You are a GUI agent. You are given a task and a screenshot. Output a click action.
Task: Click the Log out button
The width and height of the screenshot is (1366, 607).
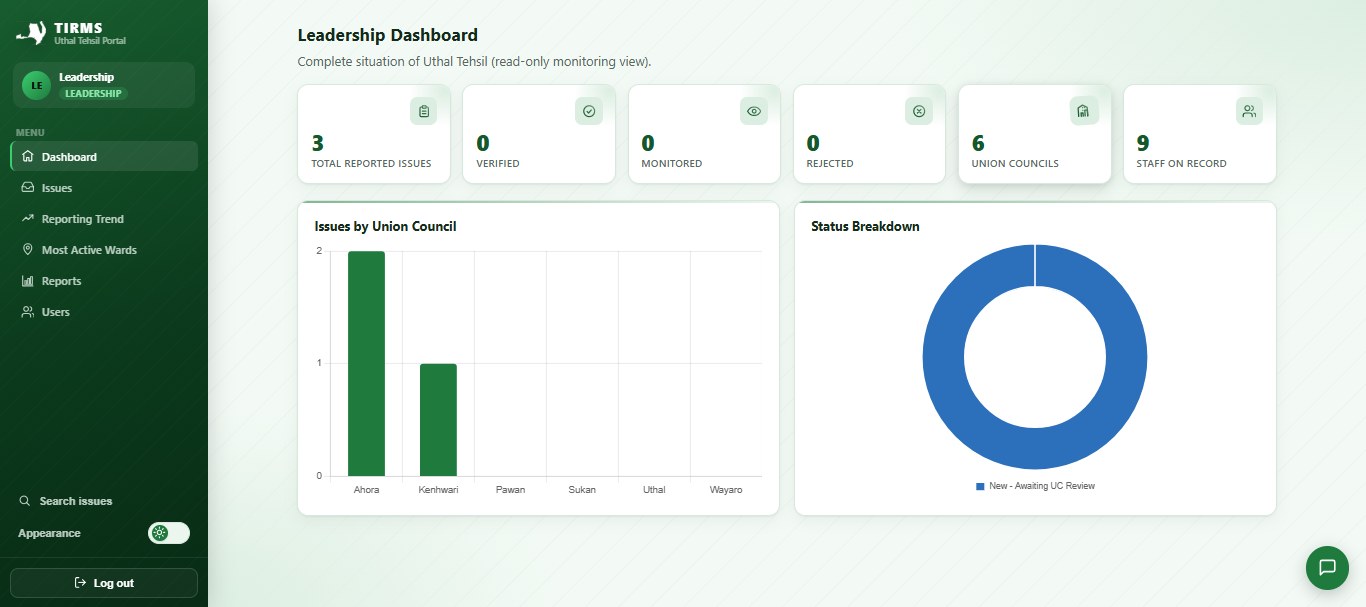(x=104, y=583)
